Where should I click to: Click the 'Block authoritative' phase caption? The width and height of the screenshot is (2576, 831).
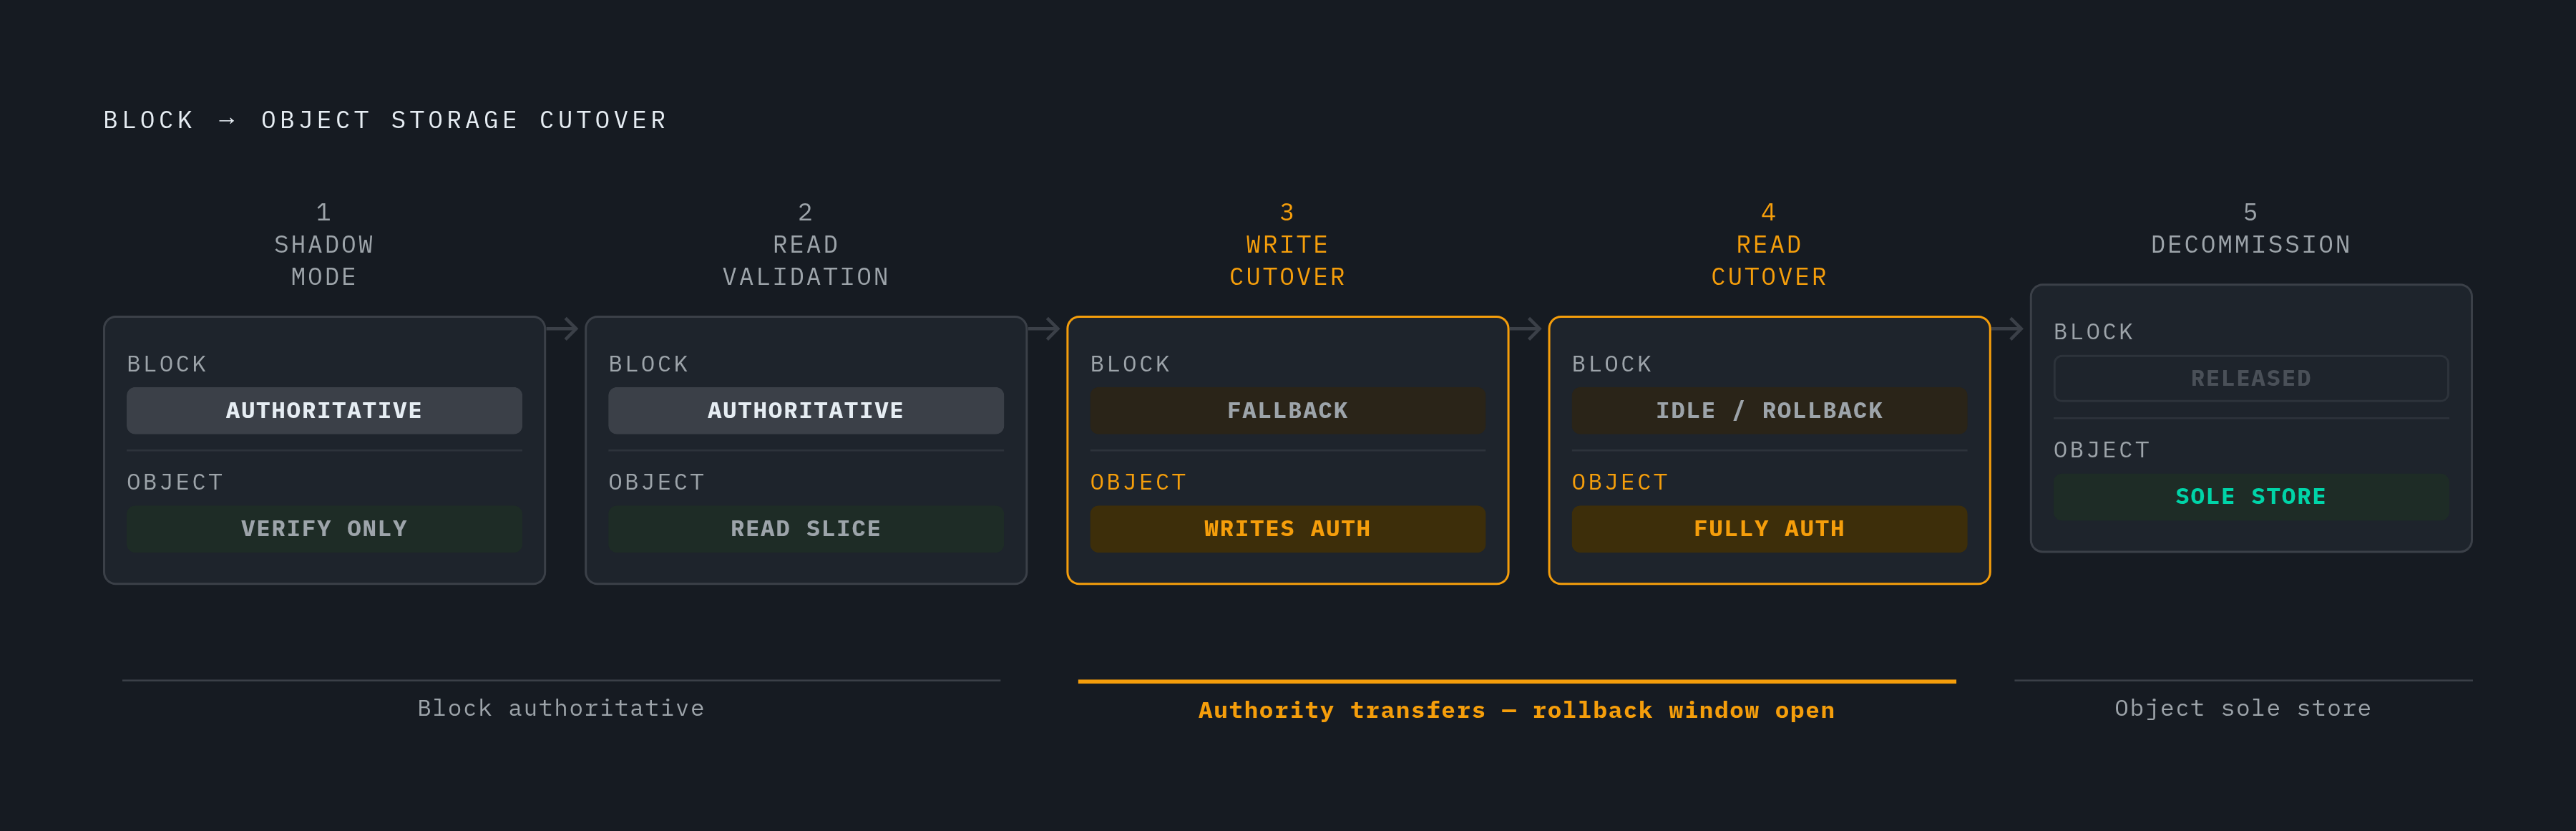561,708
